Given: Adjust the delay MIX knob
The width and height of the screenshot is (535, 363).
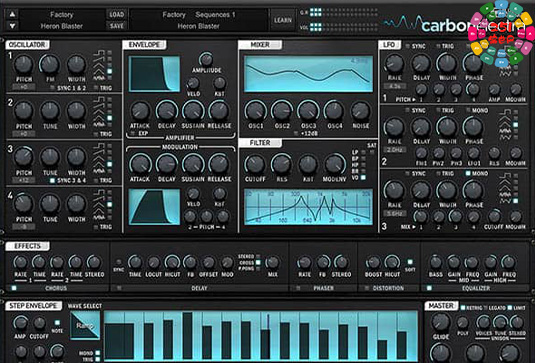Looking at the screenshot, I should point(272,262).
